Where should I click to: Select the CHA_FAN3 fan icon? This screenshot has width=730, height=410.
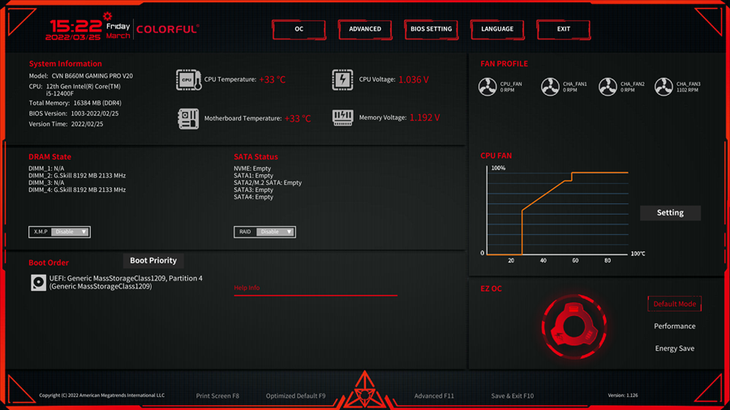pyautogui.click(x=664, y=88)
